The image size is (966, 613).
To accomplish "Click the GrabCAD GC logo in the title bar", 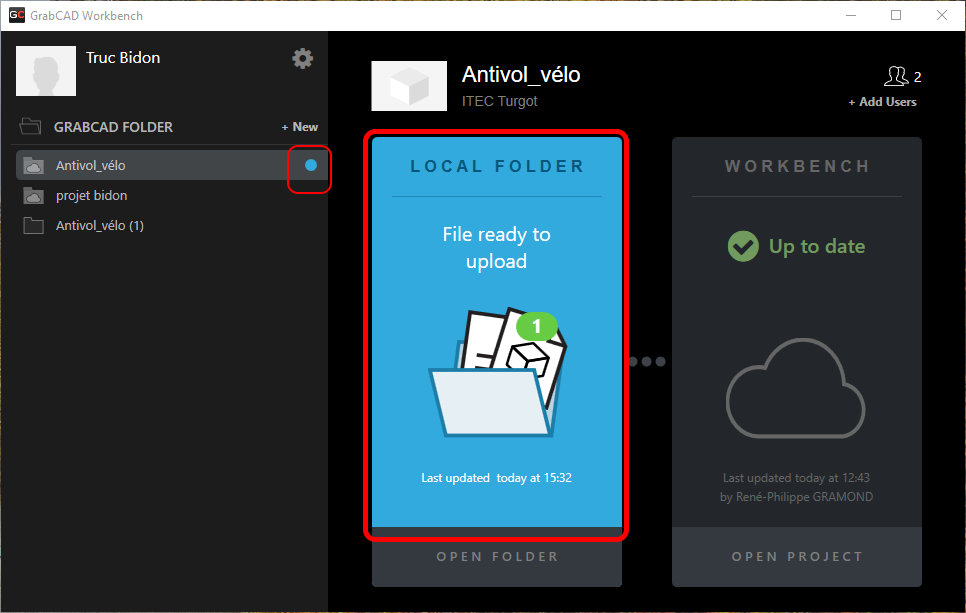I will pyautogui.click(x=17, y=15).
